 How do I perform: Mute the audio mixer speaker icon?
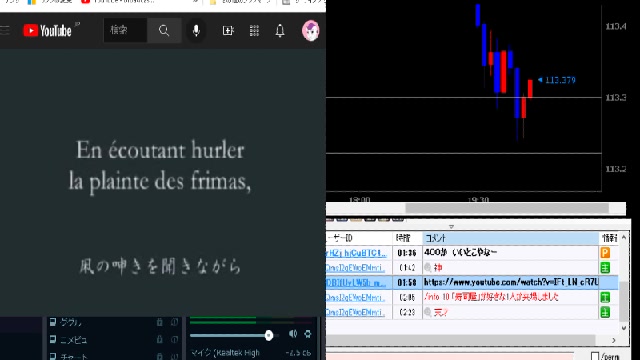pyautogui.click(x=293, y=334)
